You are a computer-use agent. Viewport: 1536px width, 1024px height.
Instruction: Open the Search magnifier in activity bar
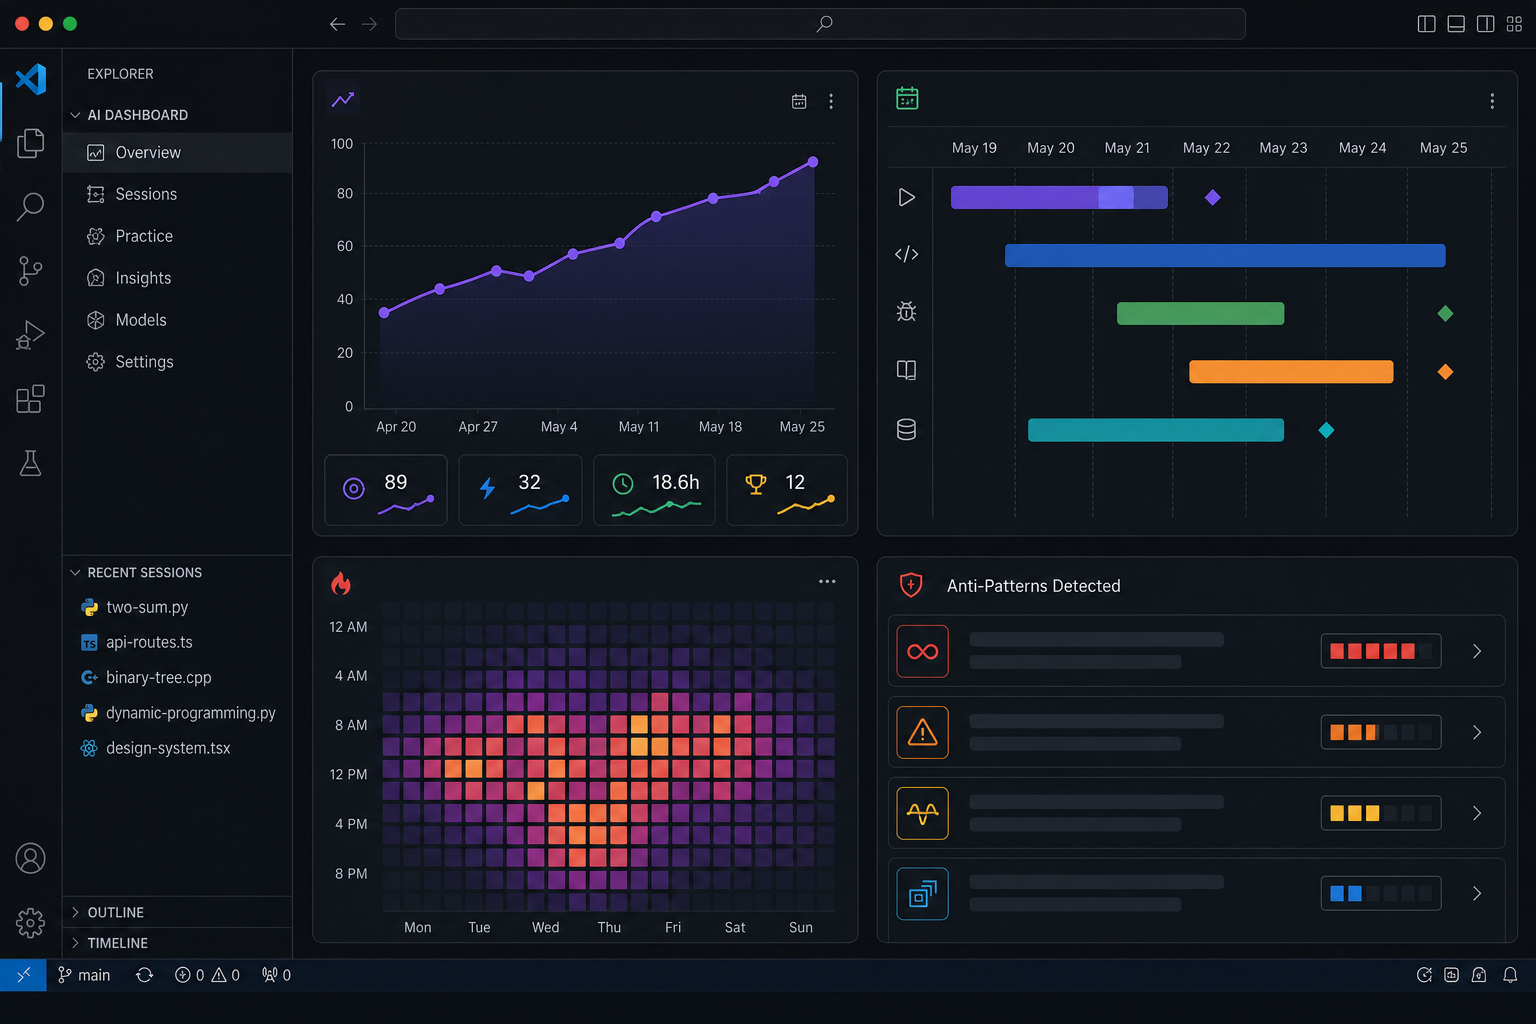31,207
